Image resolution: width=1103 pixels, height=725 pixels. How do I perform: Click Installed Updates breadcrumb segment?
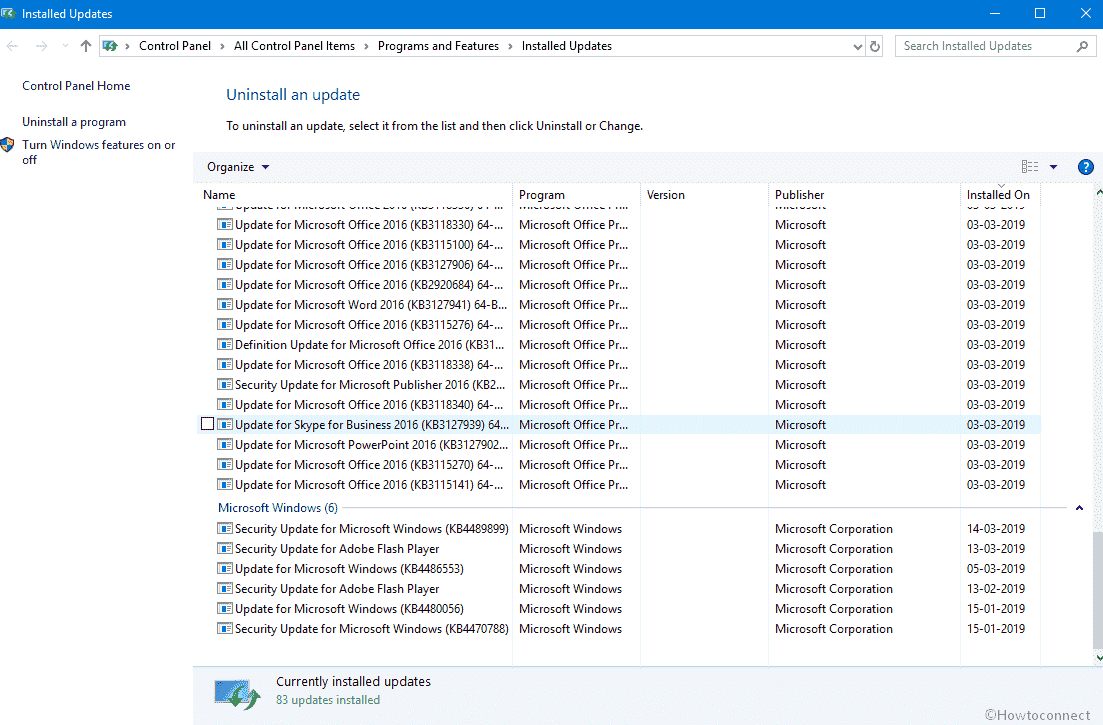pyautogui.click(x=566, y=46)
